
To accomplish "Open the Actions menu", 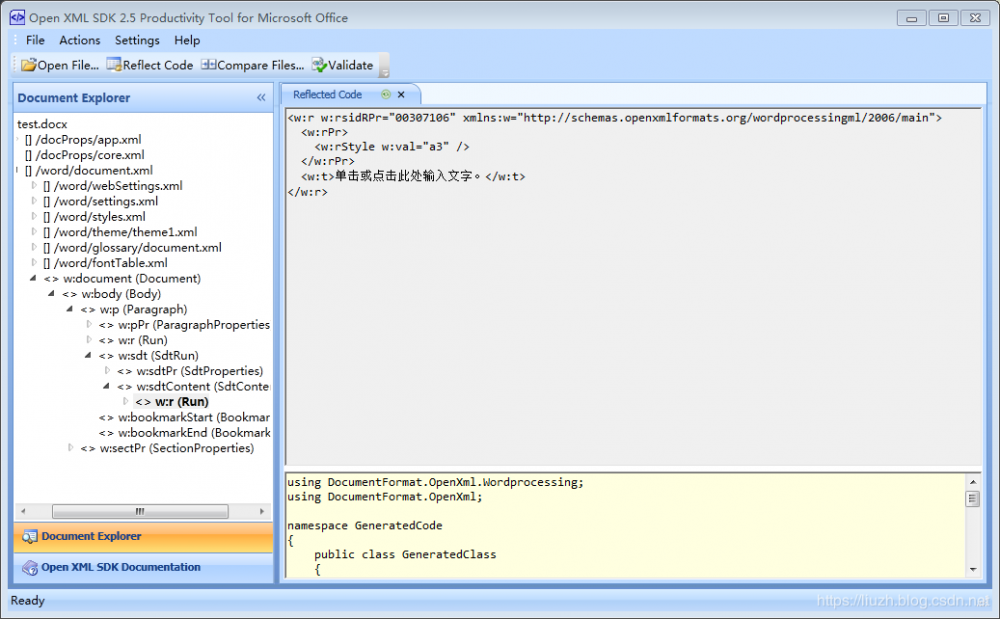I will [x=80, y=40].
